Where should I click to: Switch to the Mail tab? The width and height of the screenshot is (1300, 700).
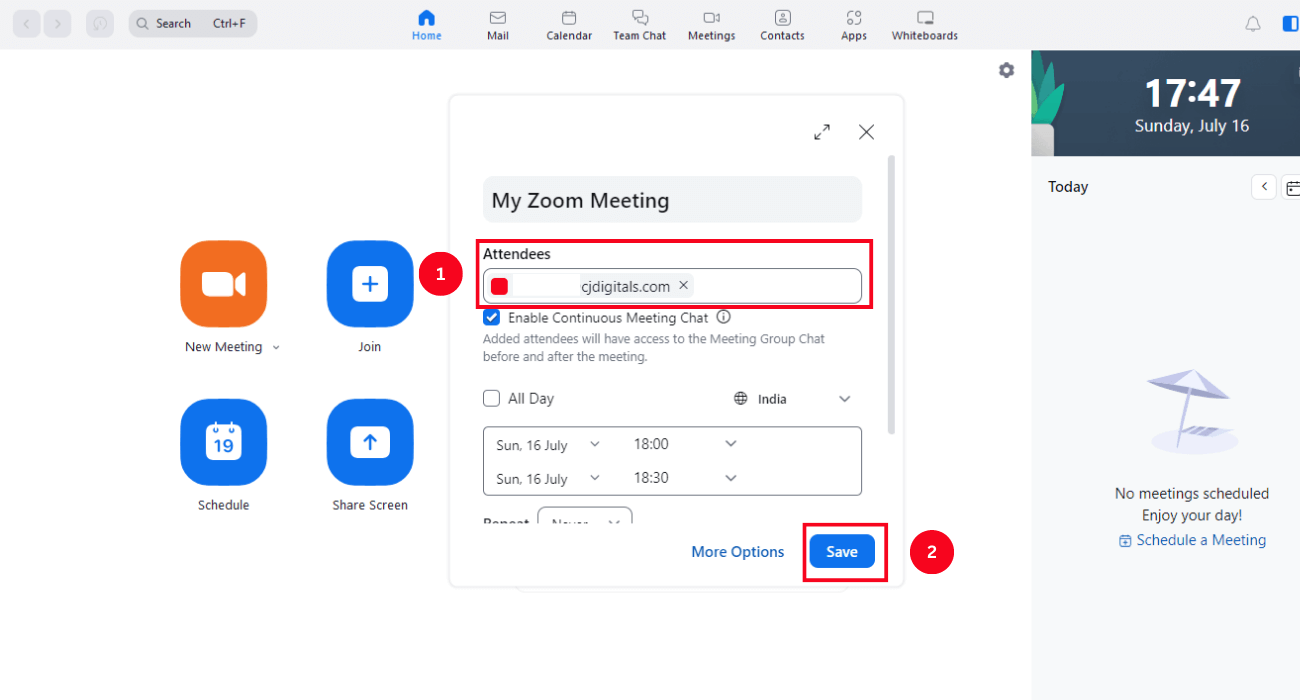pyautogui.click(x=498, y=25)
